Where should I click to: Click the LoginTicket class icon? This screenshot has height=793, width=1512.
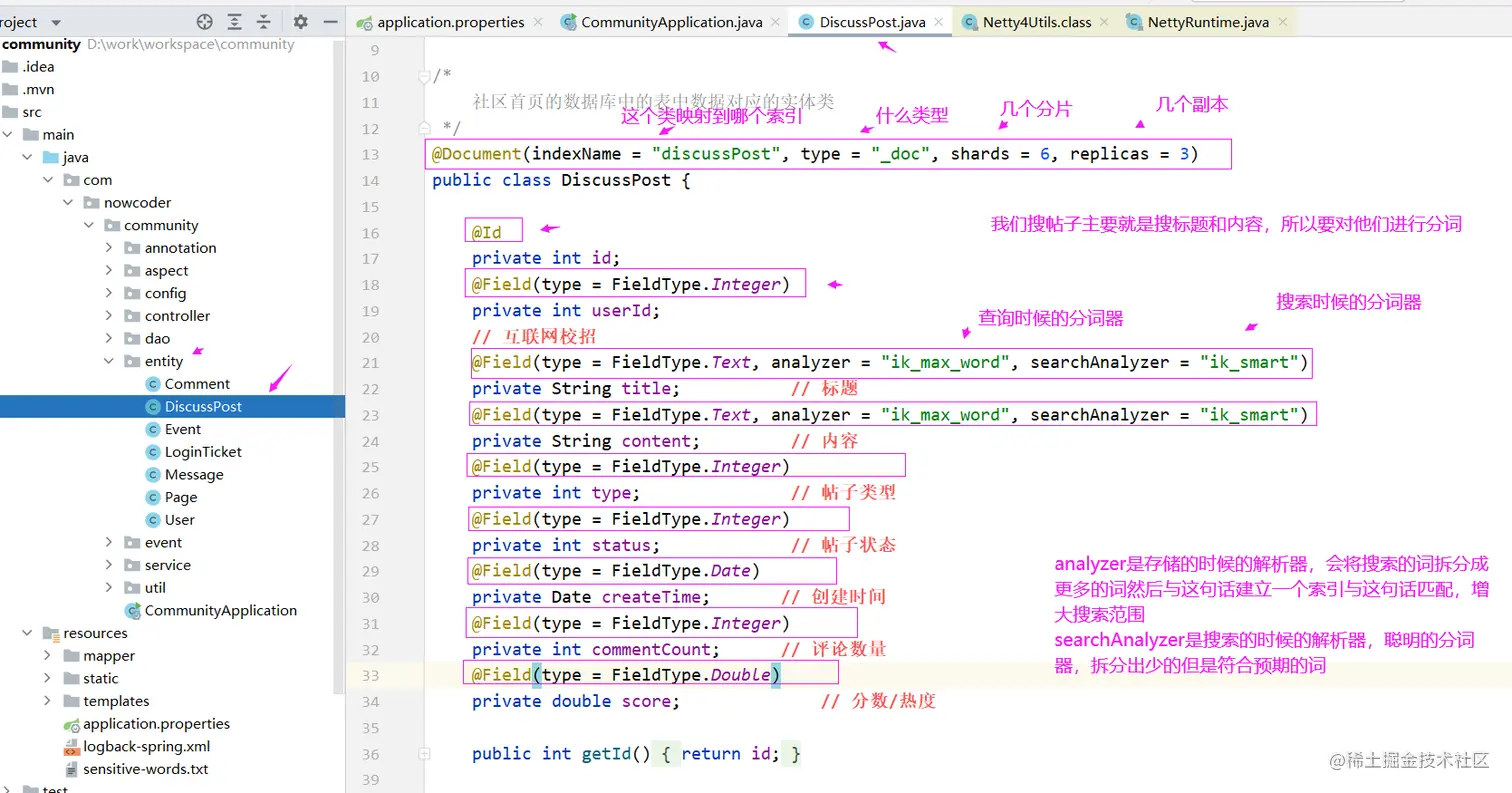coord(153,452)
